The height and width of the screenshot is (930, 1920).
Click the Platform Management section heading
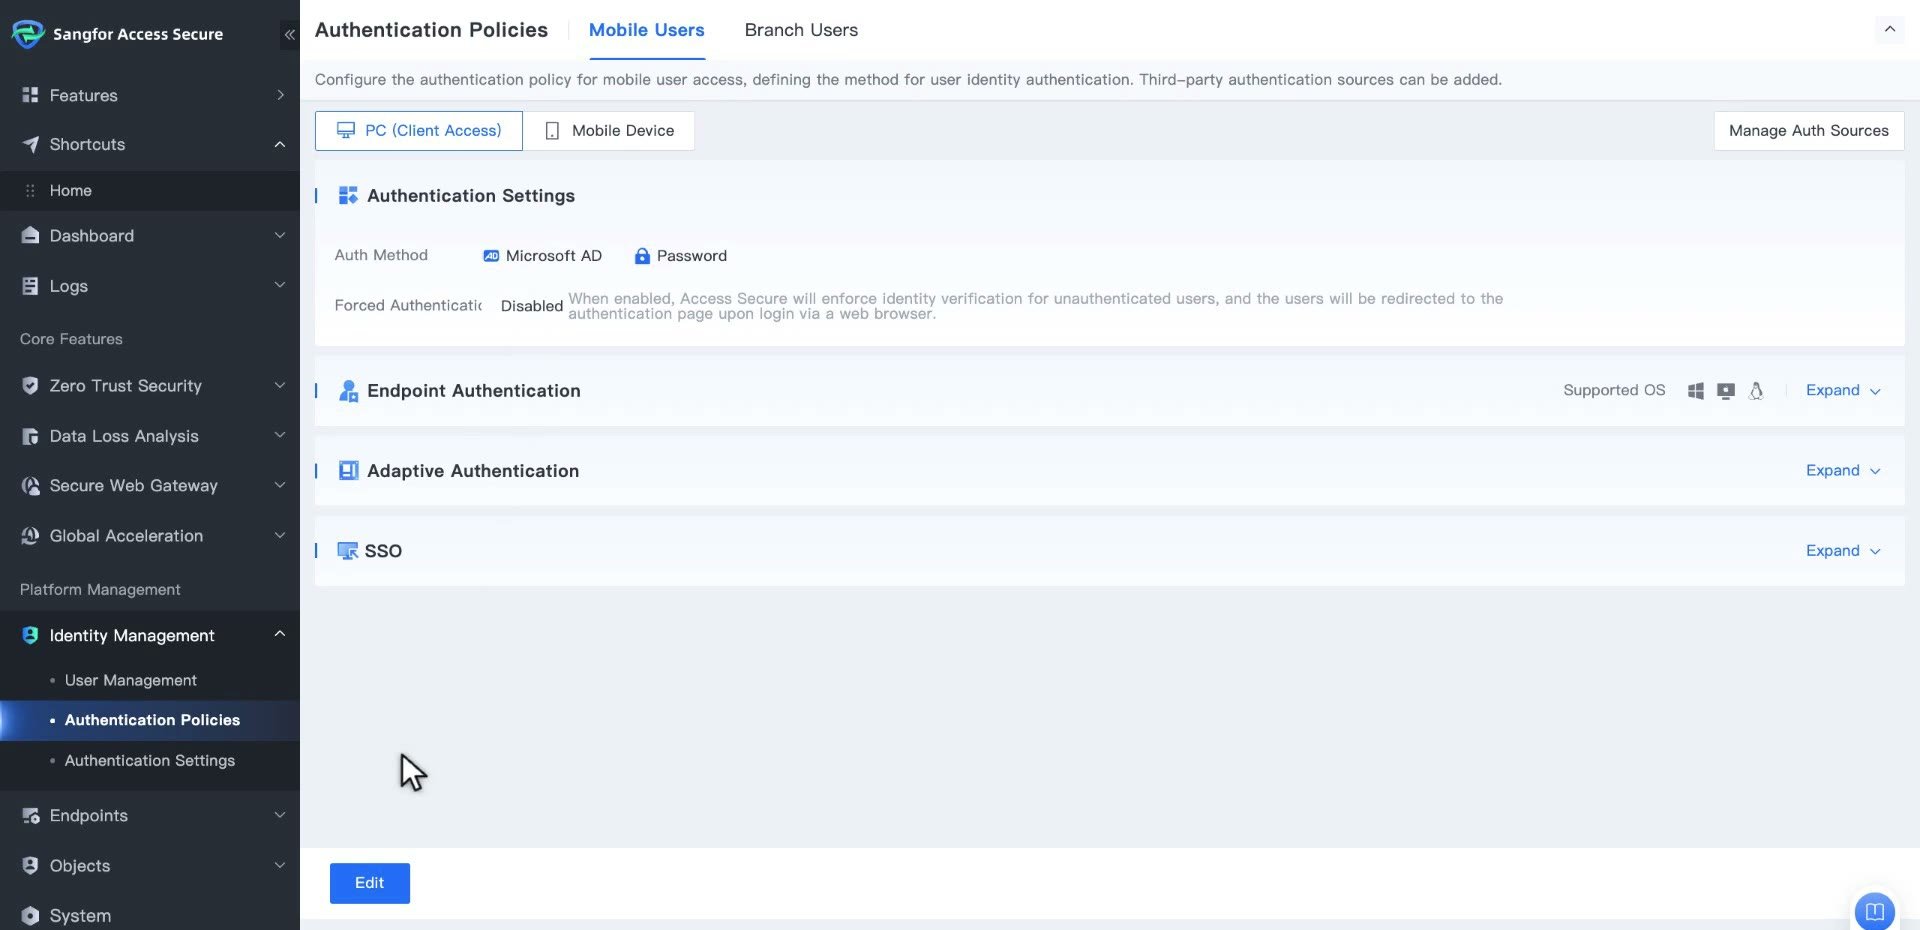pos(100,589)
